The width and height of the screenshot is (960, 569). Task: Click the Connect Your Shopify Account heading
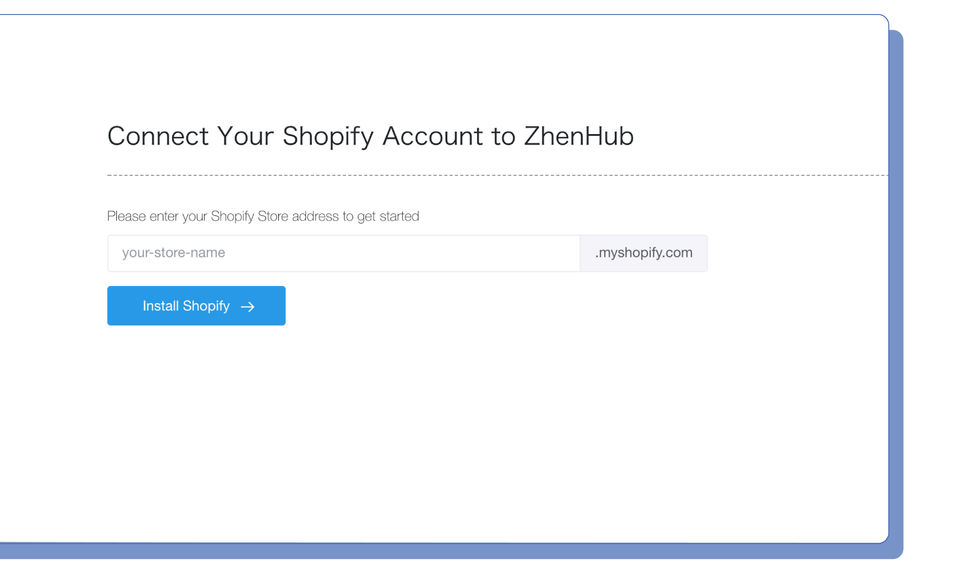tap(370, 136)
